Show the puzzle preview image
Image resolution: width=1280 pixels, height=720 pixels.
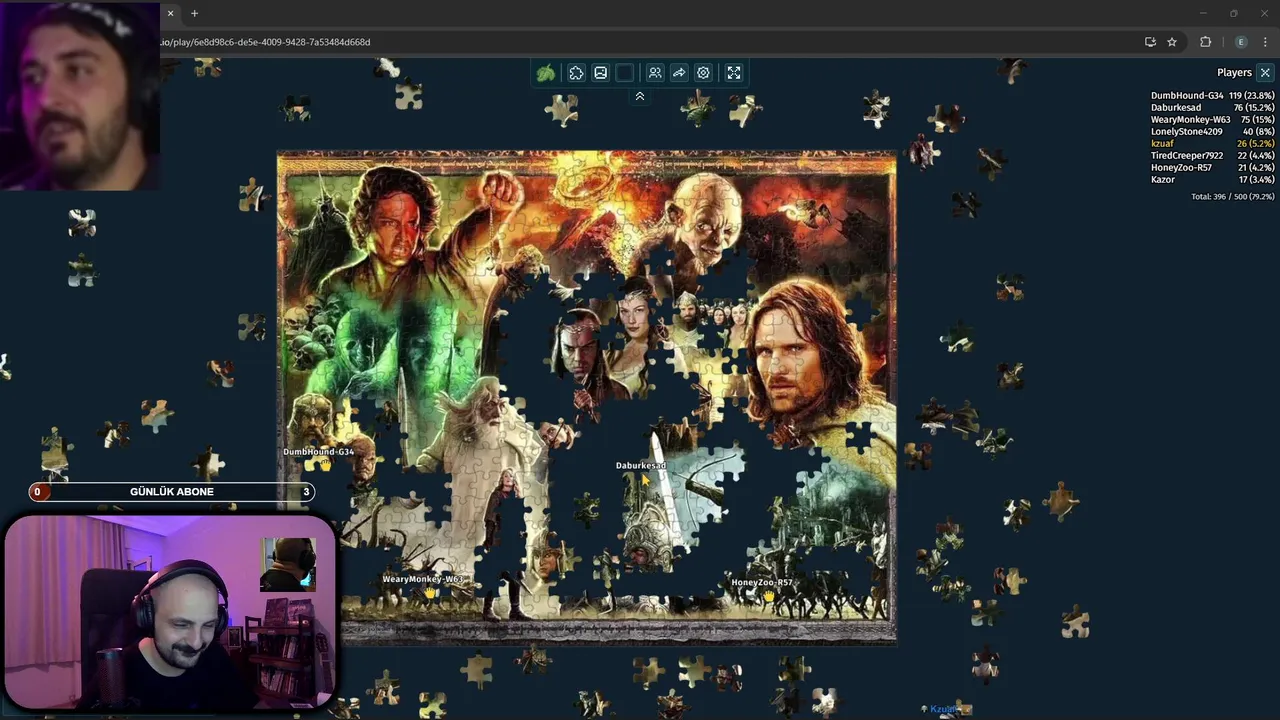(x=600, y=73)
